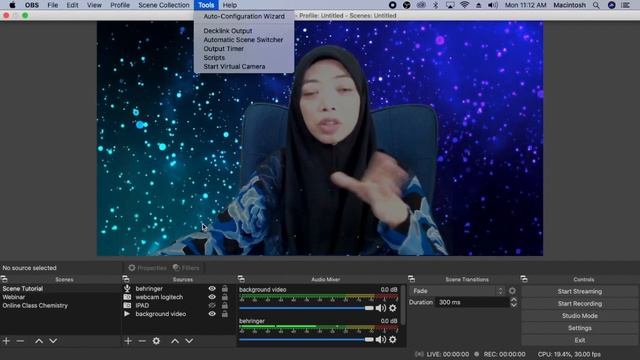Click the camera icon of the webcam logitech source
The image size is (640, 360).
[x=127, y=297]
